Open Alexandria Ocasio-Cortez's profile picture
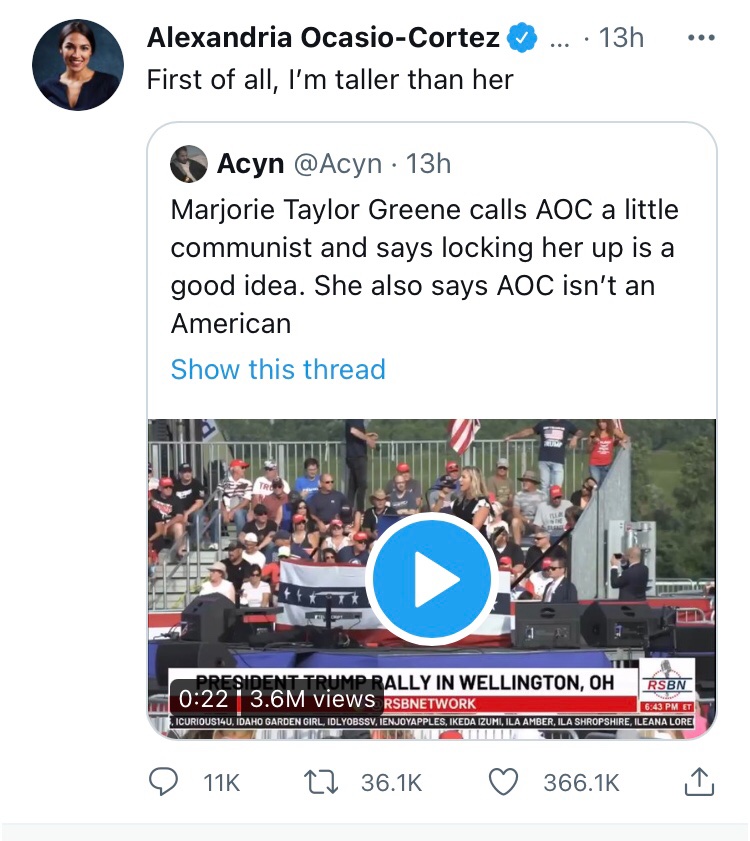The height and width of the screenshot is (841, 750). [78, 64]
